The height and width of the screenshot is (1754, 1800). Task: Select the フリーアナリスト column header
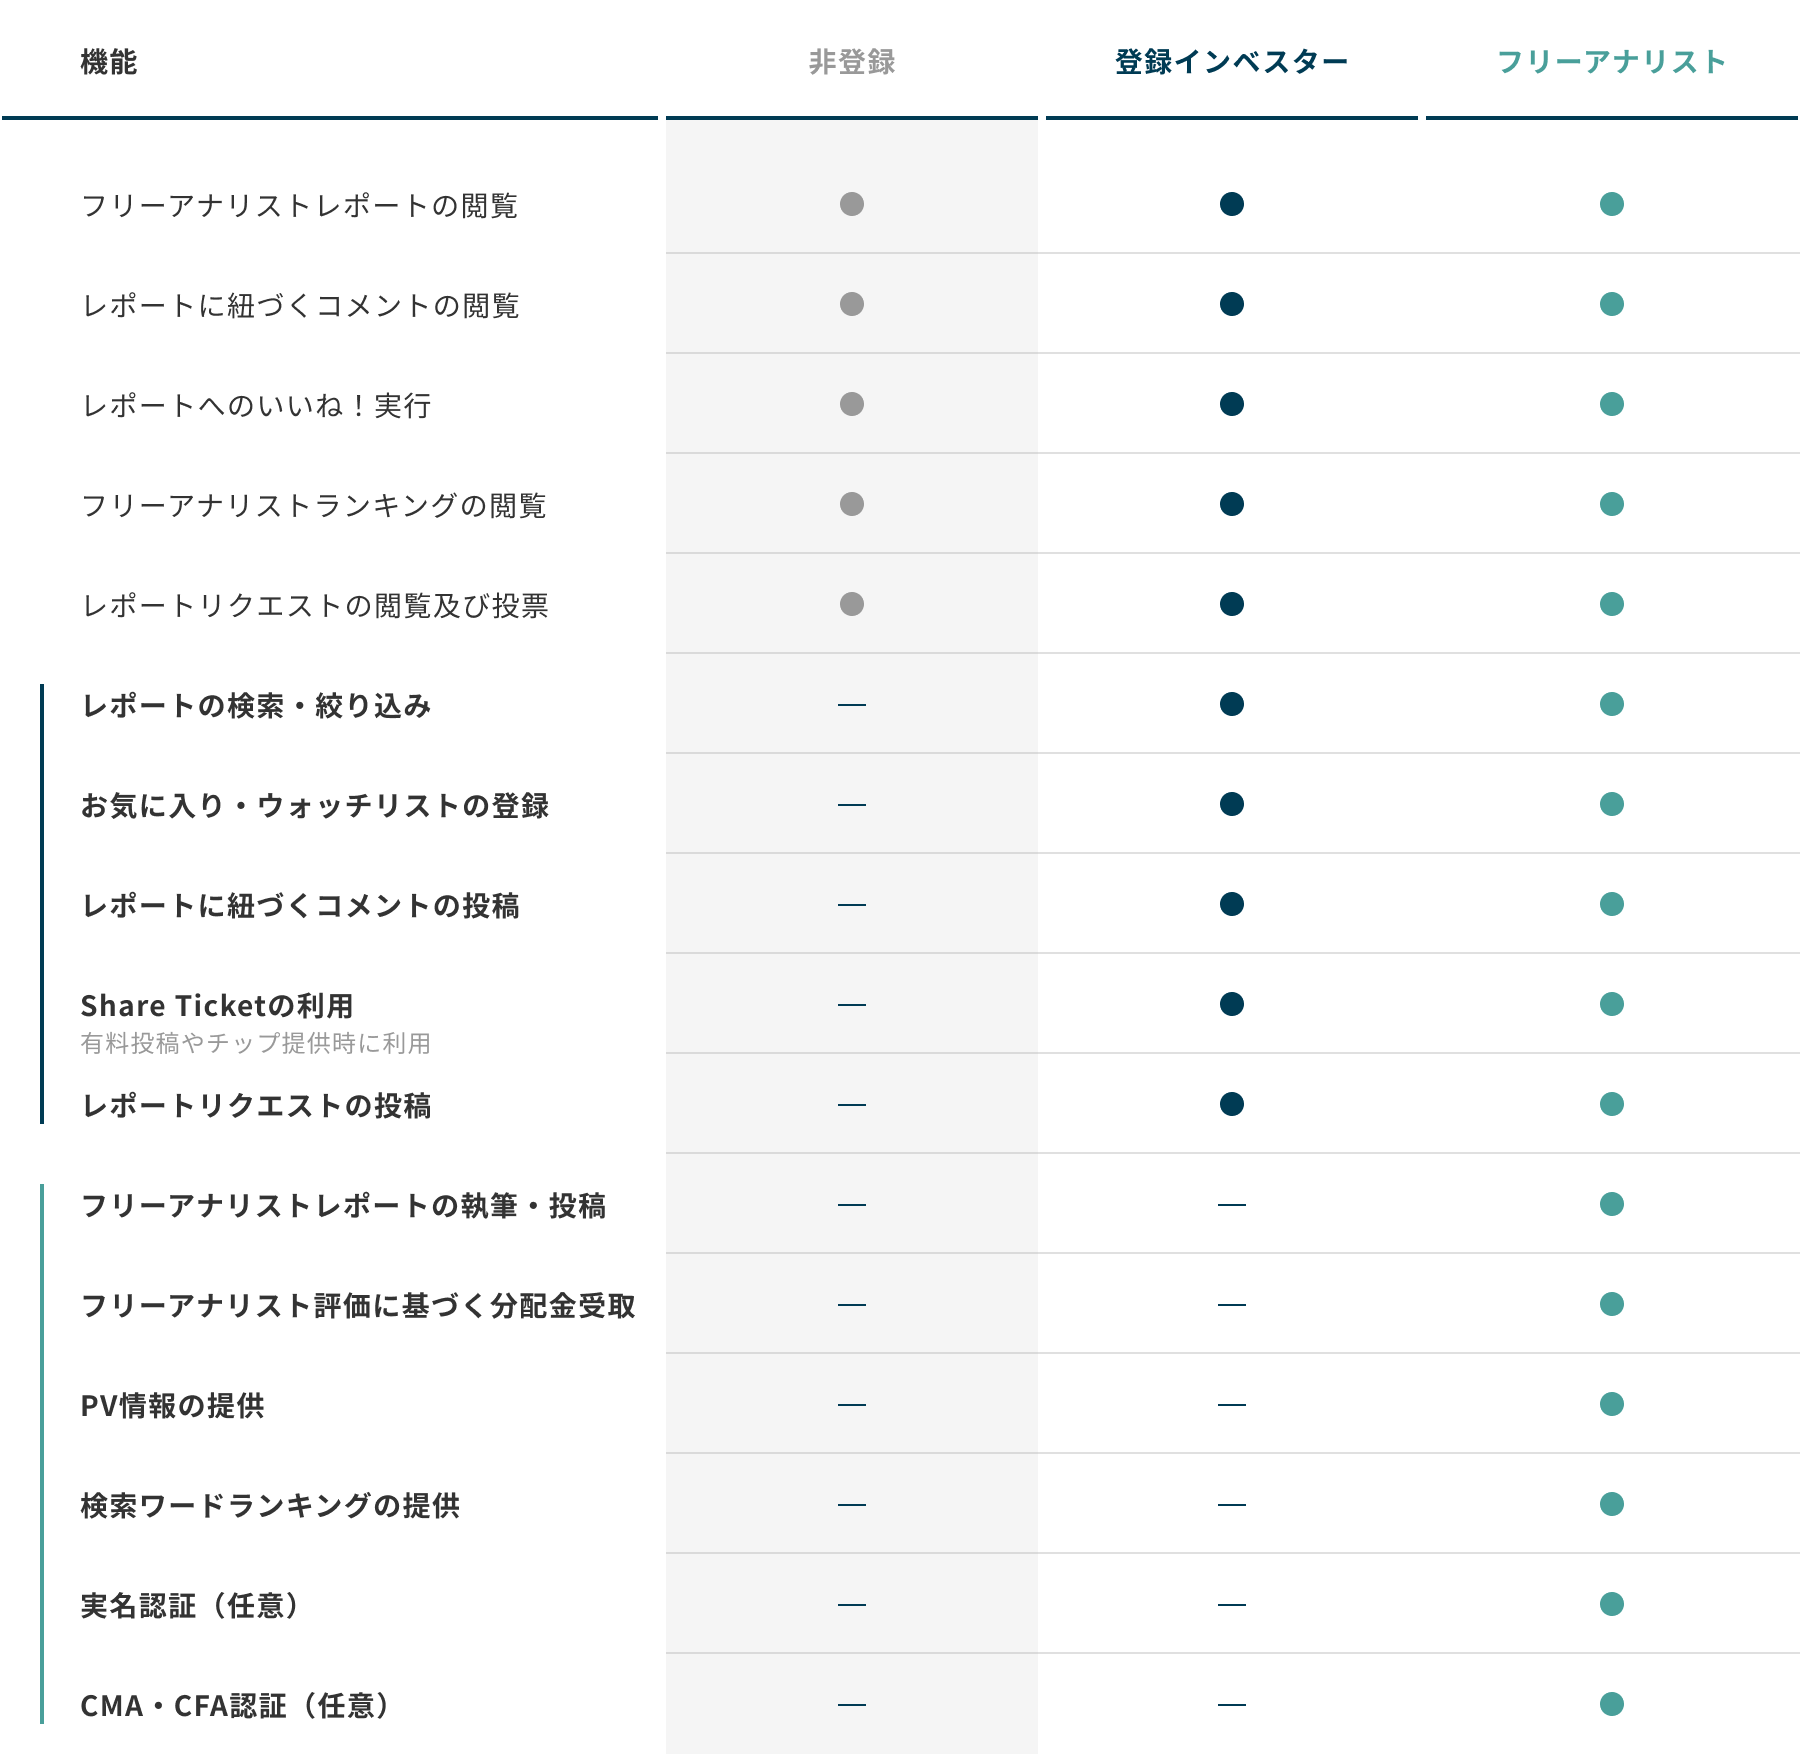(1611, 62)
